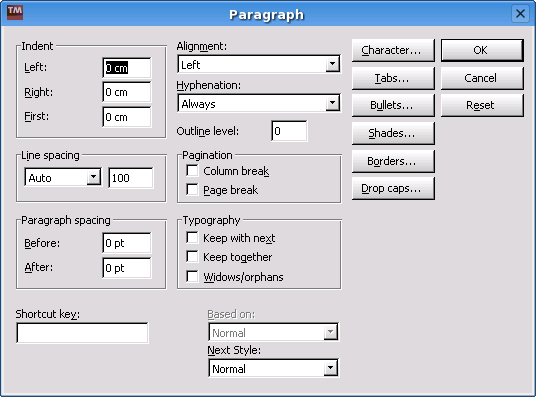This screenshot has height=397, width=536.
Task: Click the Outline level field
Action: (x=289, y=131)
